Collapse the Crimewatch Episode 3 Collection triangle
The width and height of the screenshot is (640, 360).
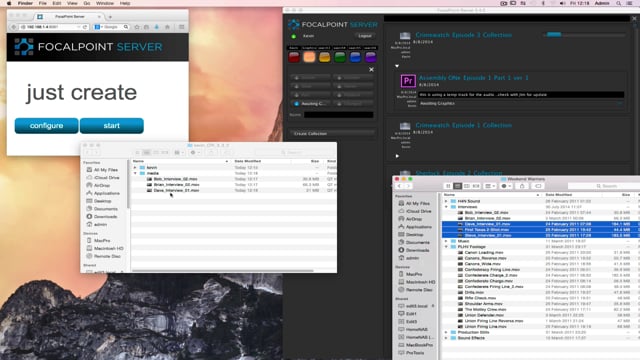tap(397, 66)
